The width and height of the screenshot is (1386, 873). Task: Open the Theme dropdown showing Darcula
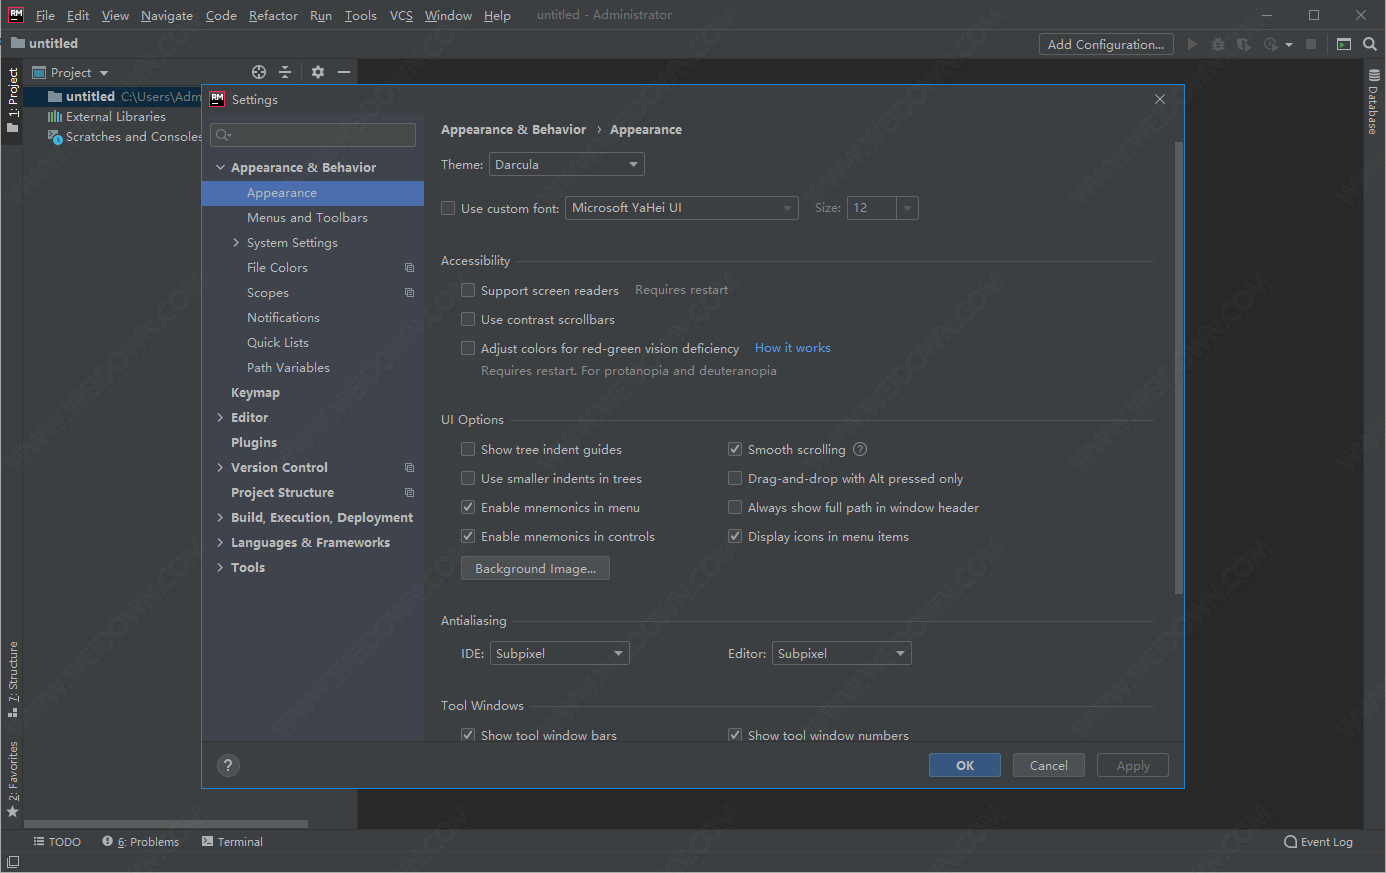point(566,165)
